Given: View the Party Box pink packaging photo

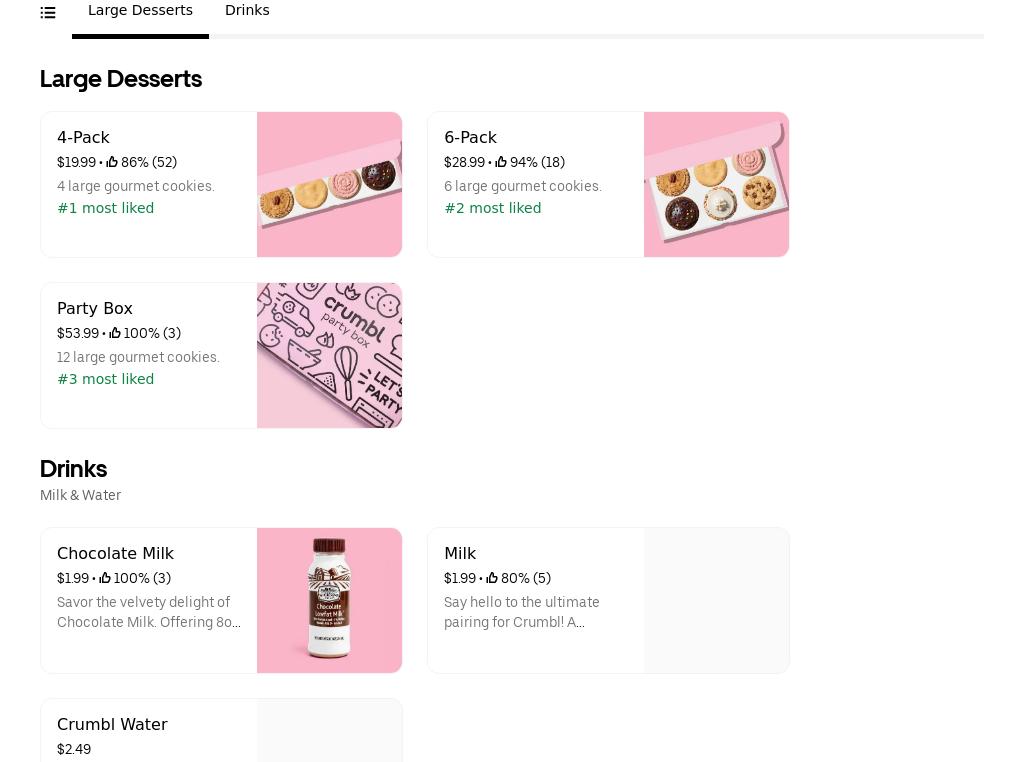Looking at the screenshot, I should tap(329, 355).
